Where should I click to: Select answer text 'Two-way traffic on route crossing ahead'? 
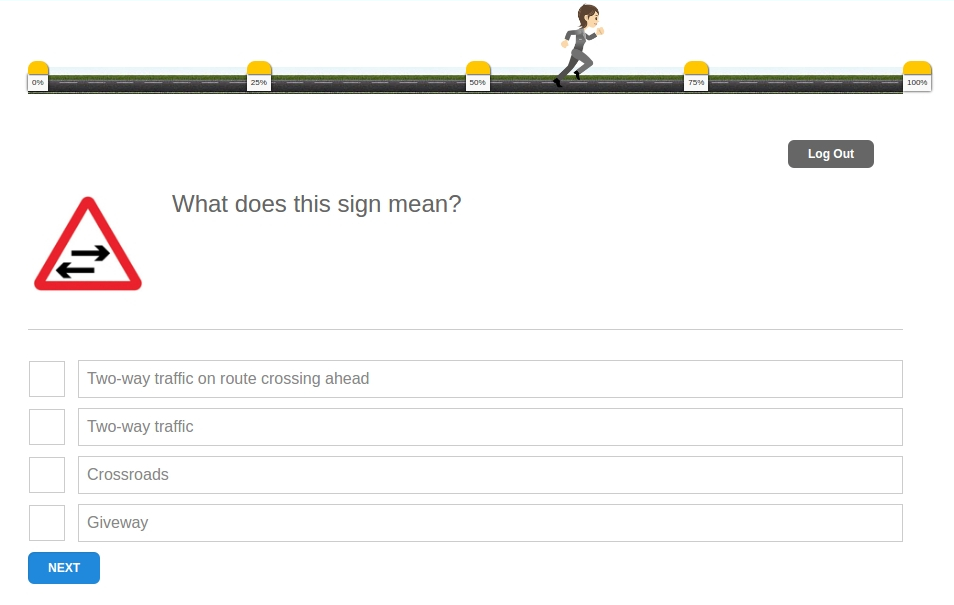click(228, 379)
